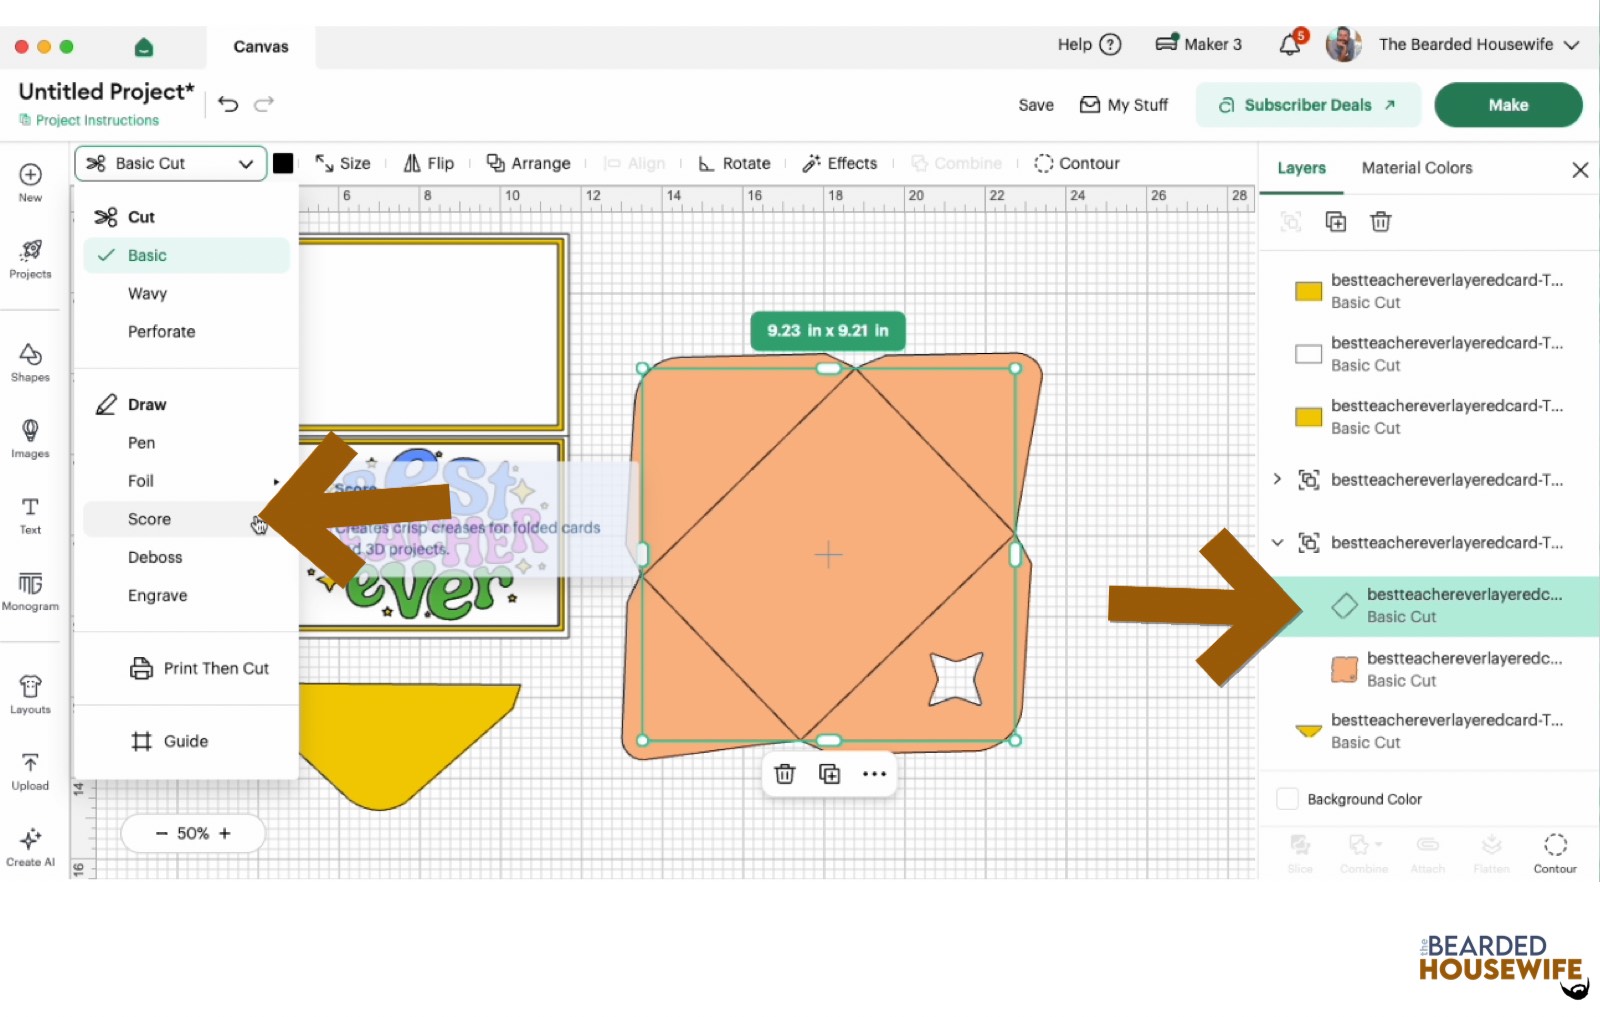Duplicate layer icon in Layers panel
1600x1017 pixels.
pyautogui.click(x=1336, y=222)
